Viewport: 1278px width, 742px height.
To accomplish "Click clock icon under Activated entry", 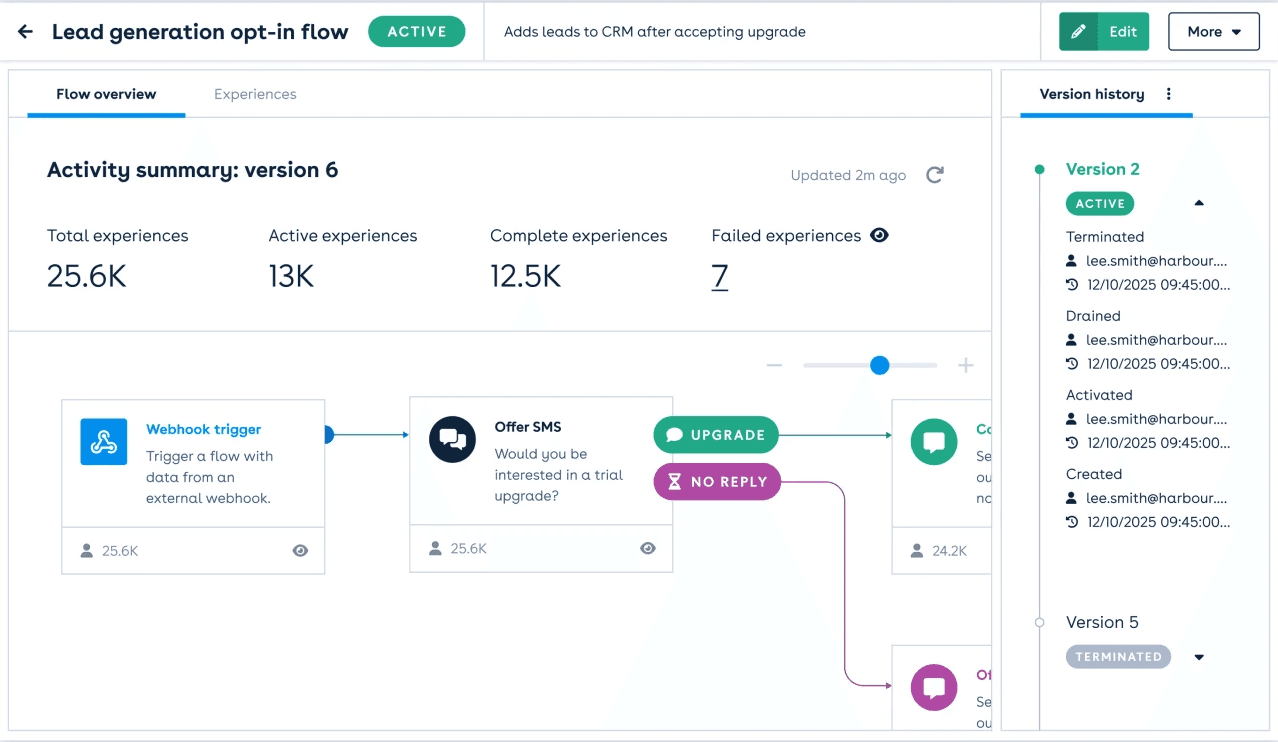I will point(1072,443).
